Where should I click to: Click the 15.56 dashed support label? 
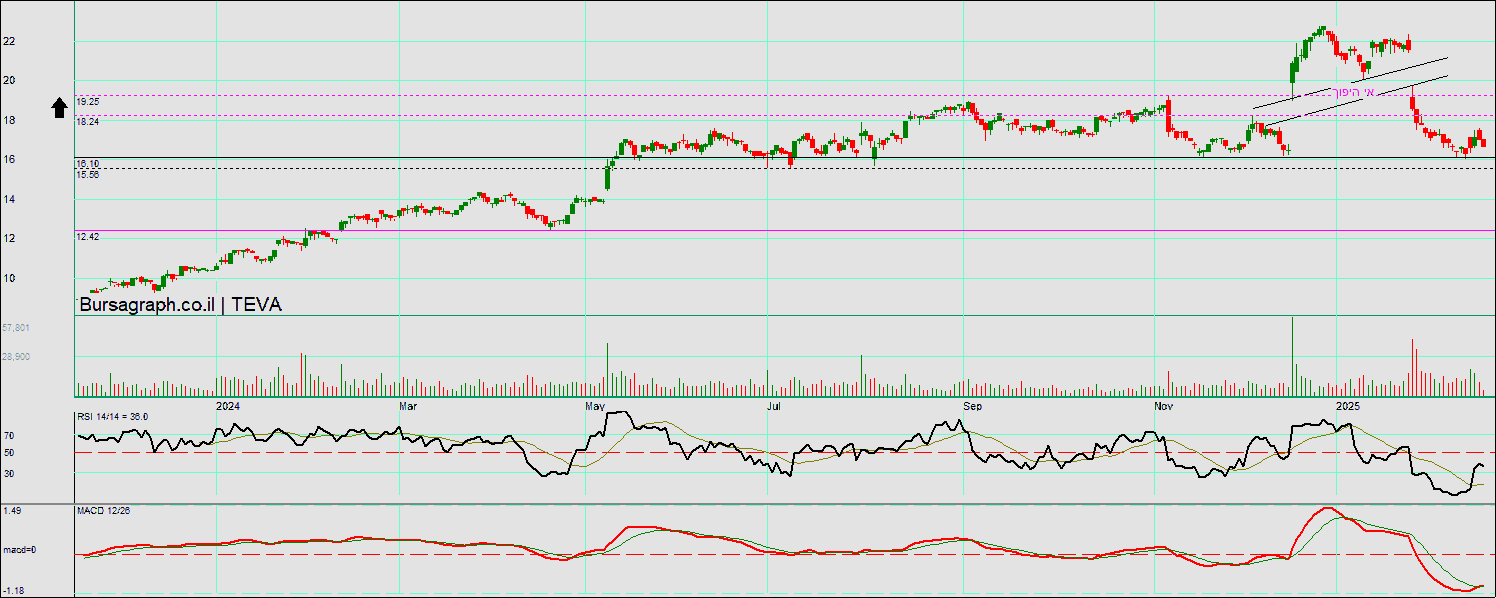coord(88,174)
